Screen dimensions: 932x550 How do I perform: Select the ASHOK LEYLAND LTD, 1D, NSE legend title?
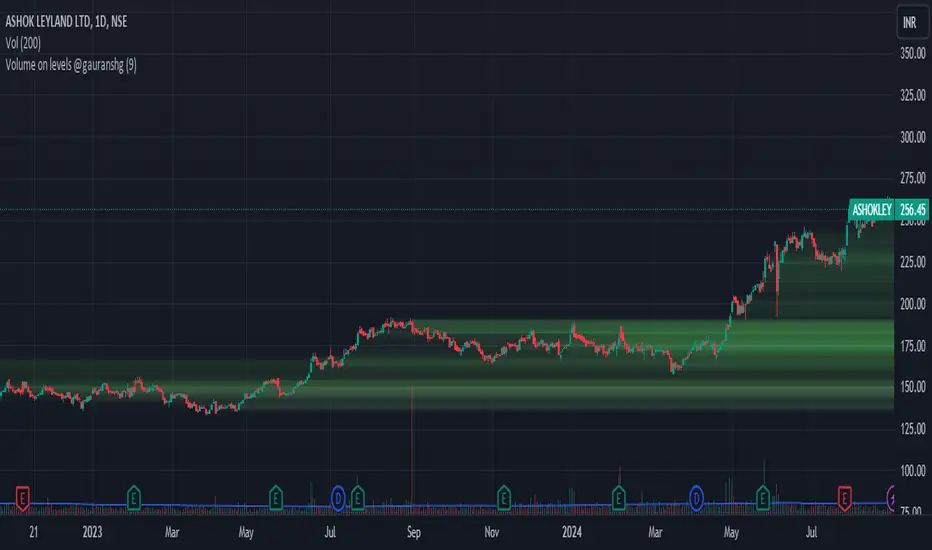66,21
